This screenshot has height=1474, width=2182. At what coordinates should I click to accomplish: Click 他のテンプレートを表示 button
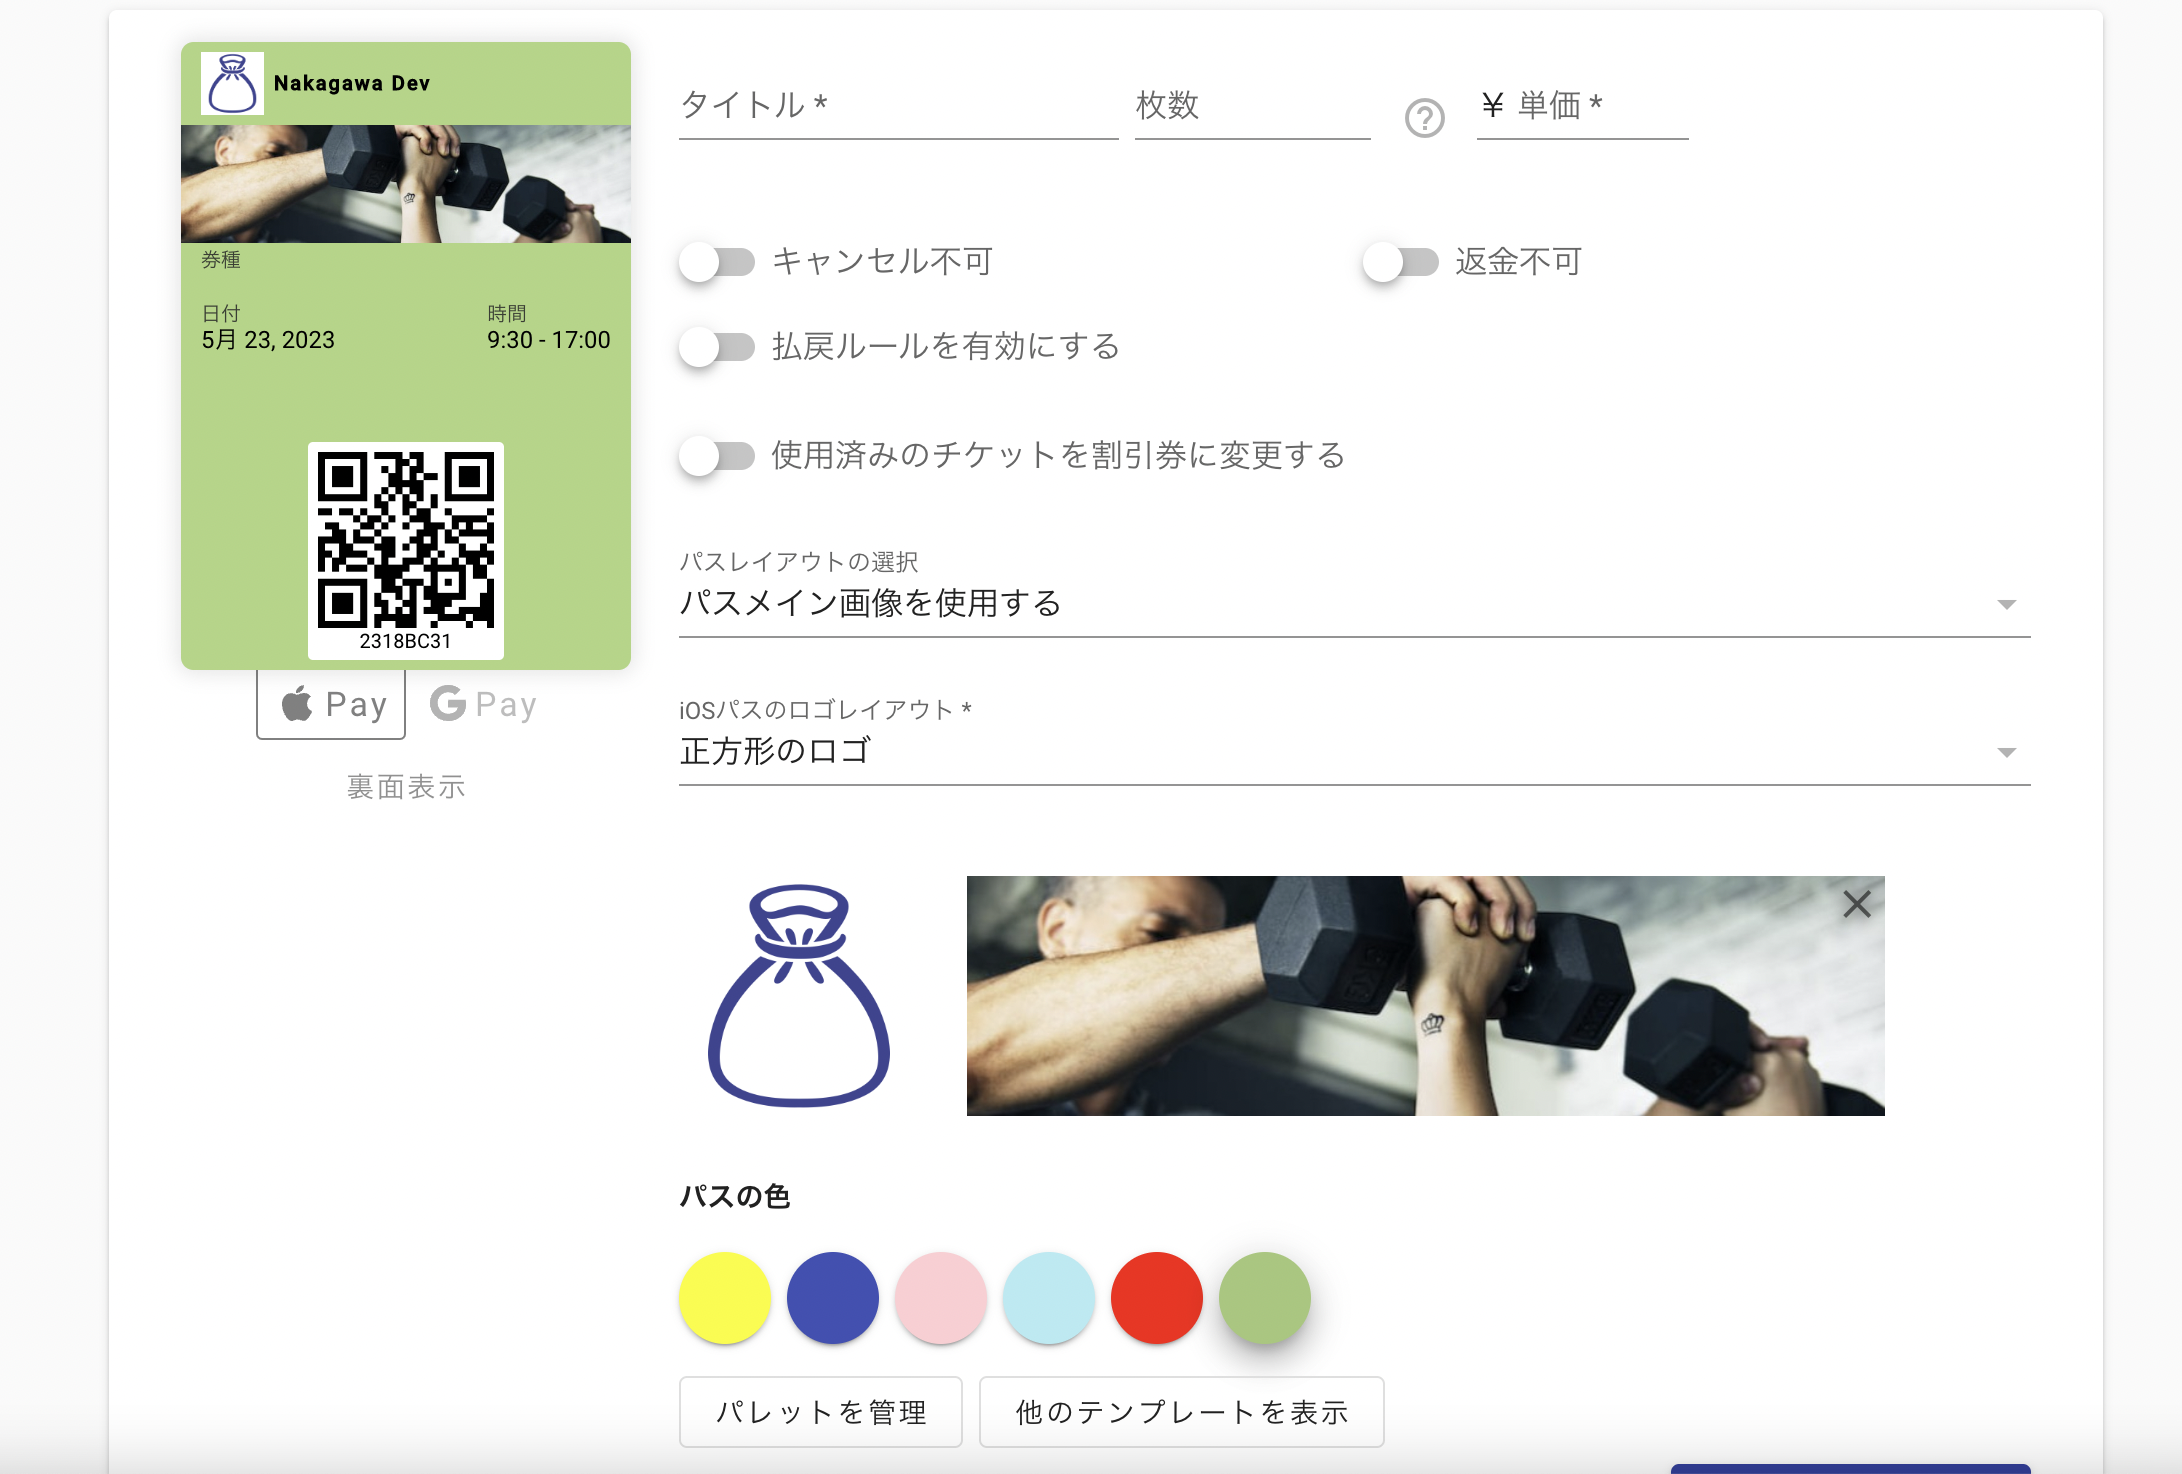pos(1181,1412)
